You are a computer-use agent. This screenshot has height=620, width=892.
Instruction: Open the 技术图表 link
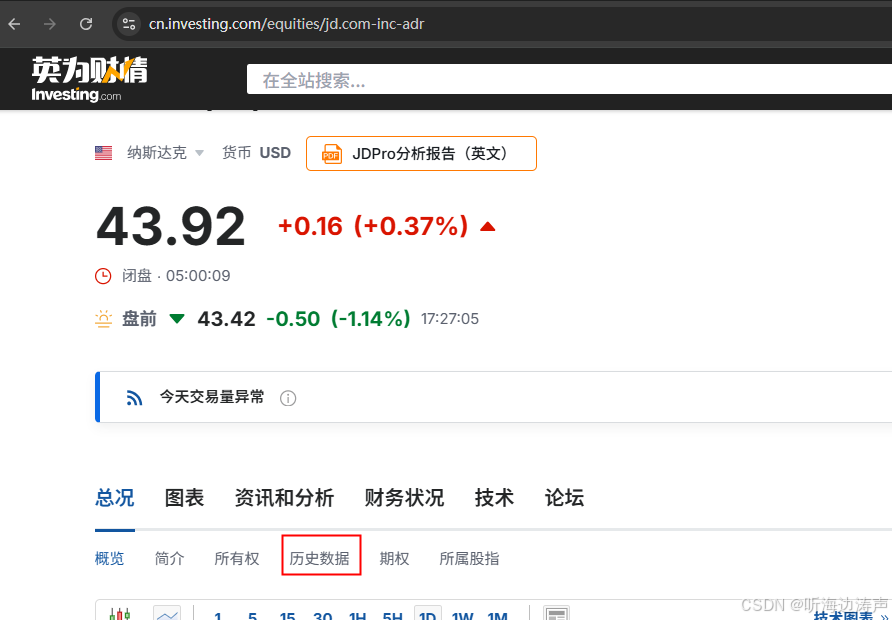pos(850,616)
